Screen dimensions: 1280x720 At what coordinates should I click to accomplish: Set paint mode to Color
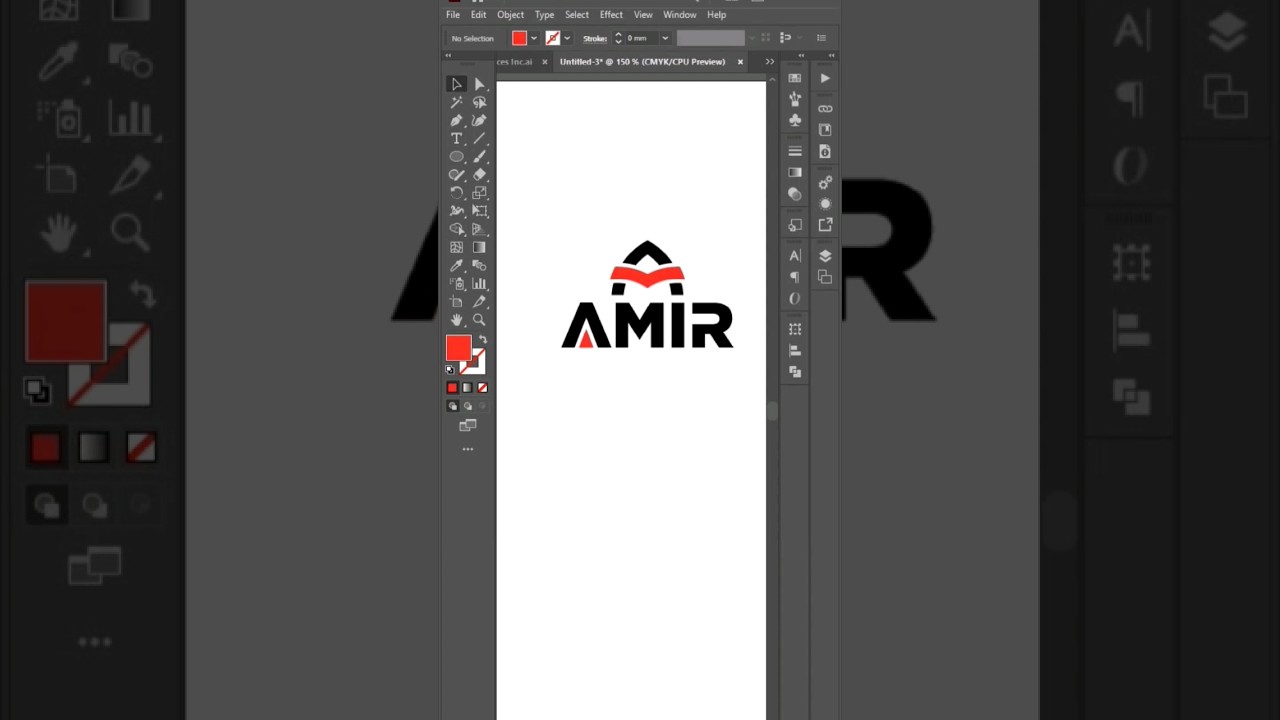(452, 388)
